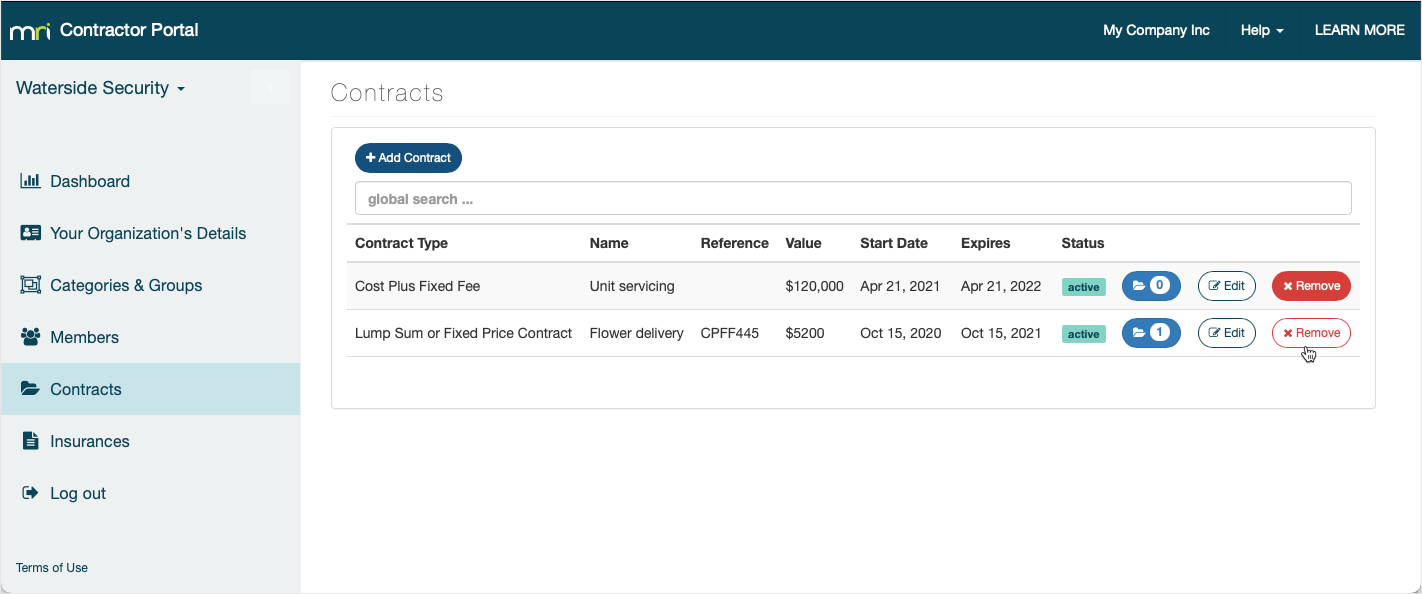The width and height of the screenshot is (1422, 594).
Task: Click the Members people icon
Action: [30, 337]
